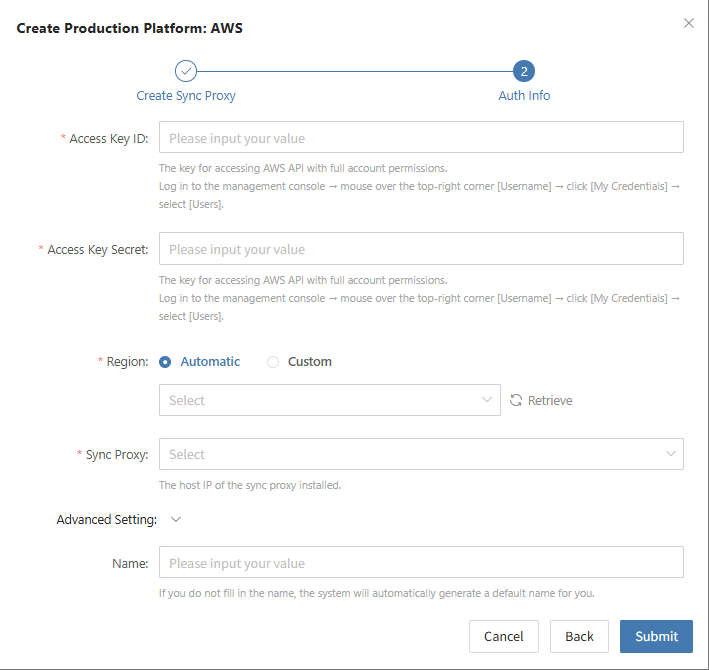
Task: Click the Sync Proxy dropdown chevron icon
Action: (x=671, y=453)
